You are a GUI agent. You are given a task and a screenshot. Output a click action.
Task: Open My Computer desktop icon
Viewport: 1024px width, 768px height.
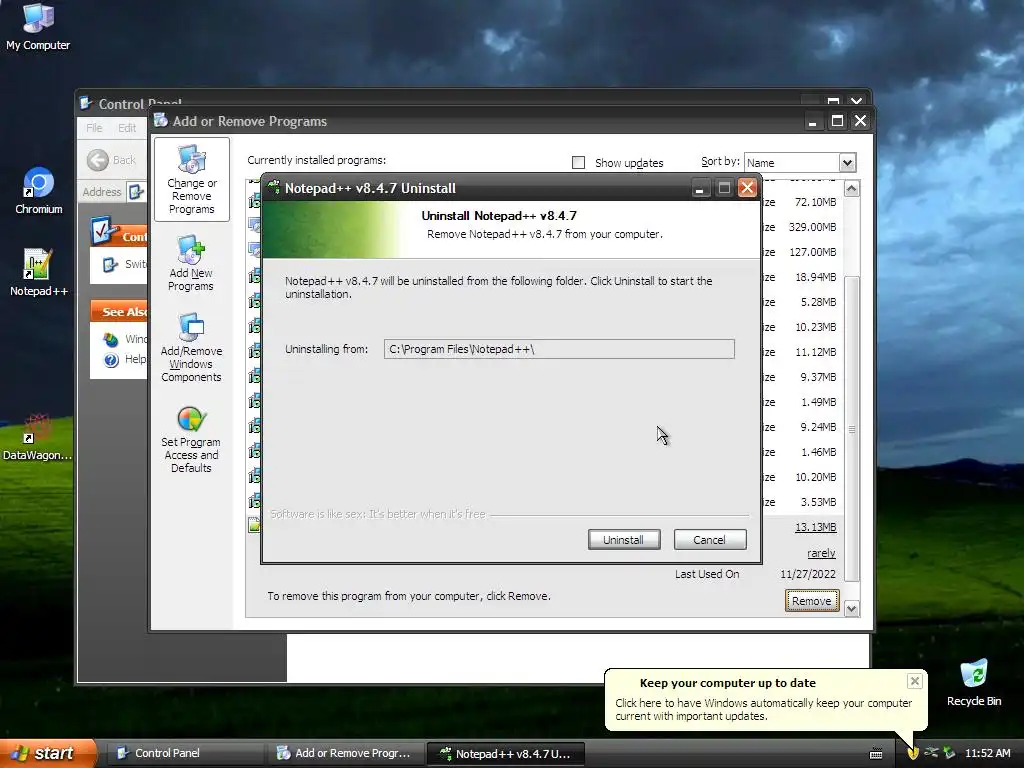coord(38,27)
